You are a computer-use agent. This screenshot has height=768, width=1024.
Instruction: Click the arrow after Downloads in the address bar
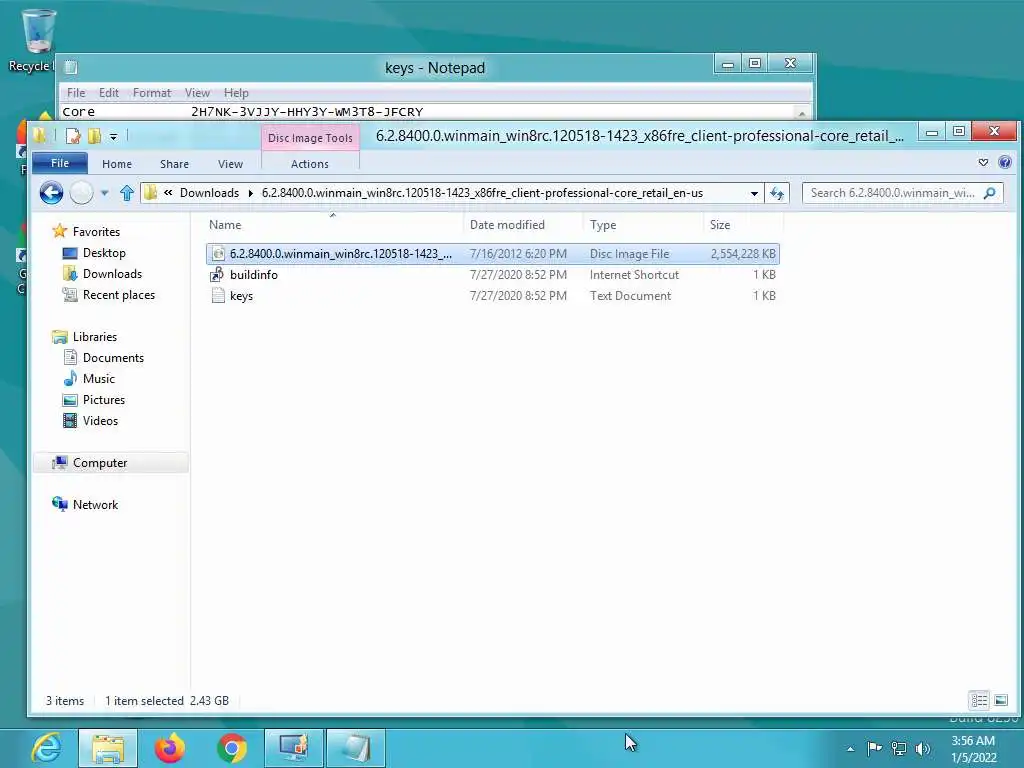click(x=250, y=193)
